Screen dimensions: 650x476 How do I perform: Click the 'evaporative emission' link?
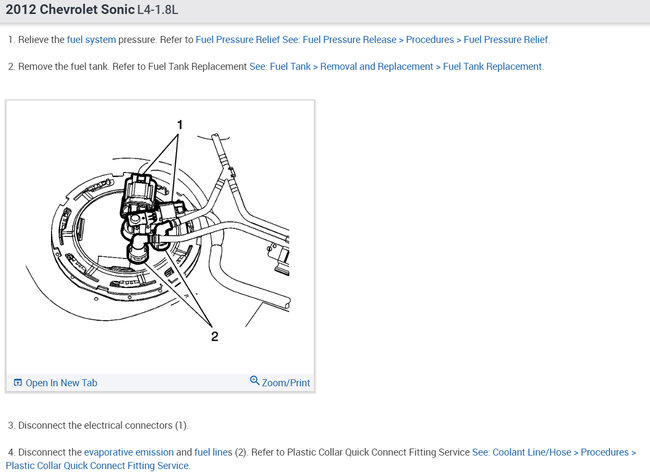pos(129,452)
